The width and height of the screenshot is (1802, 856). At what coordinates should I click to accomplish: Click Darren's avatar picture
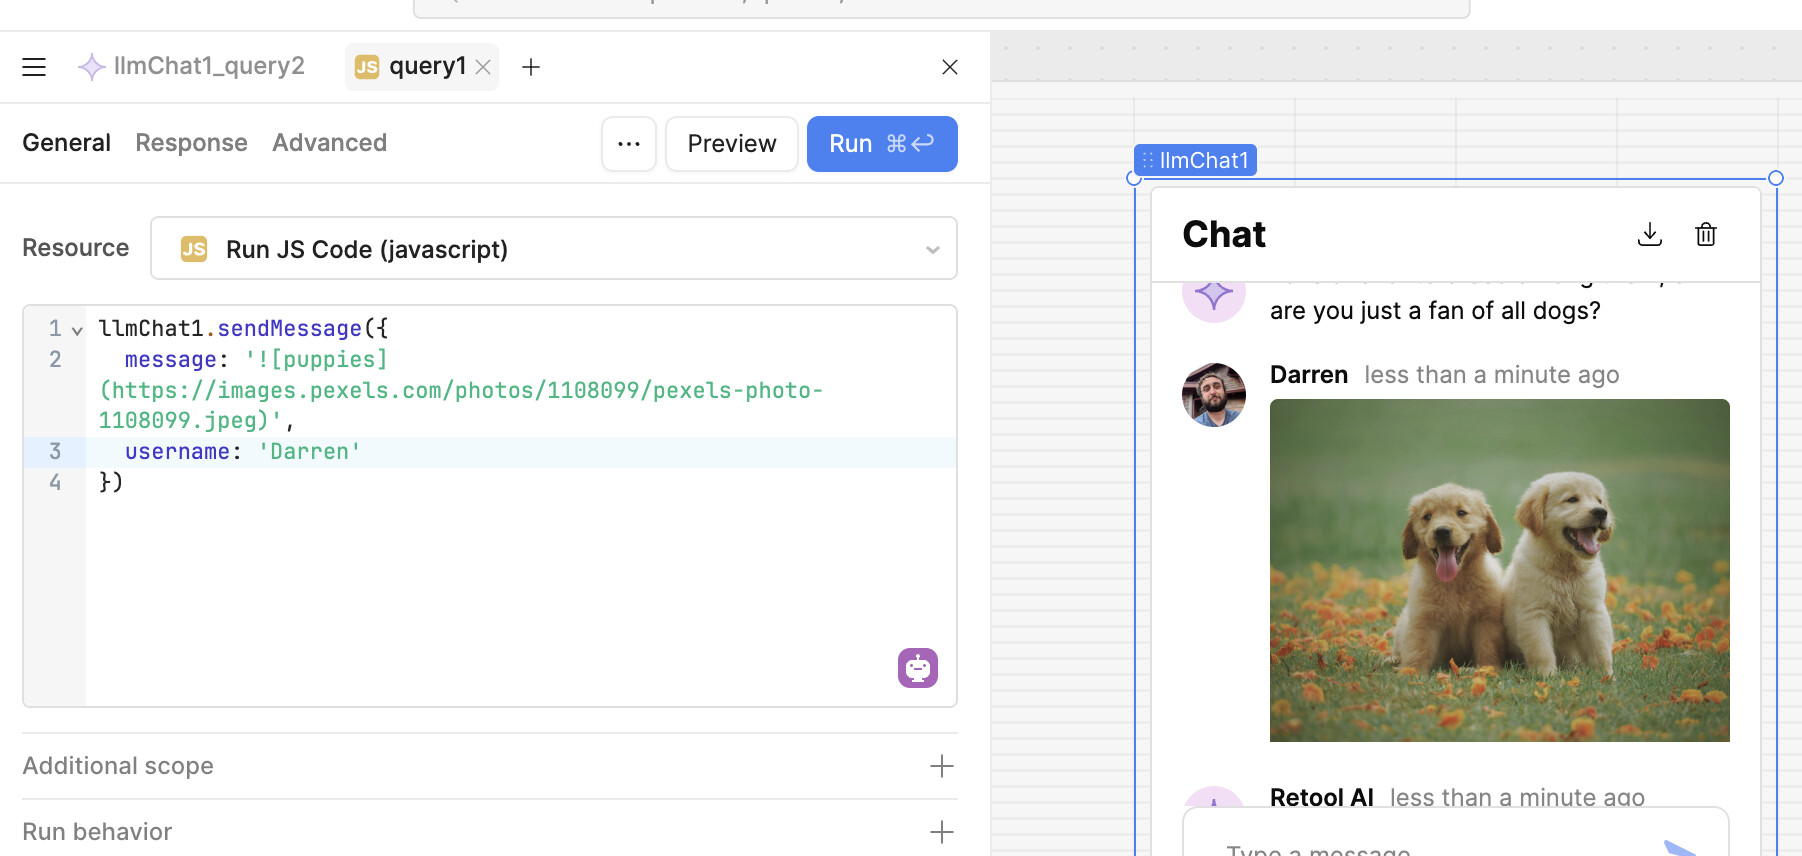point(1214,395)
